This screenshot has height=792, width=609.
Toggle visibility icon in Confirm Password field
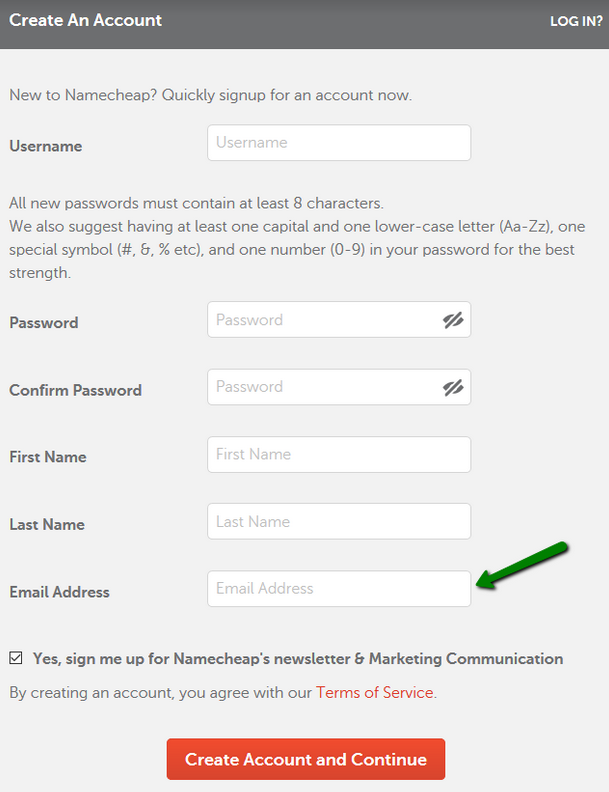(x=453, y=387)
